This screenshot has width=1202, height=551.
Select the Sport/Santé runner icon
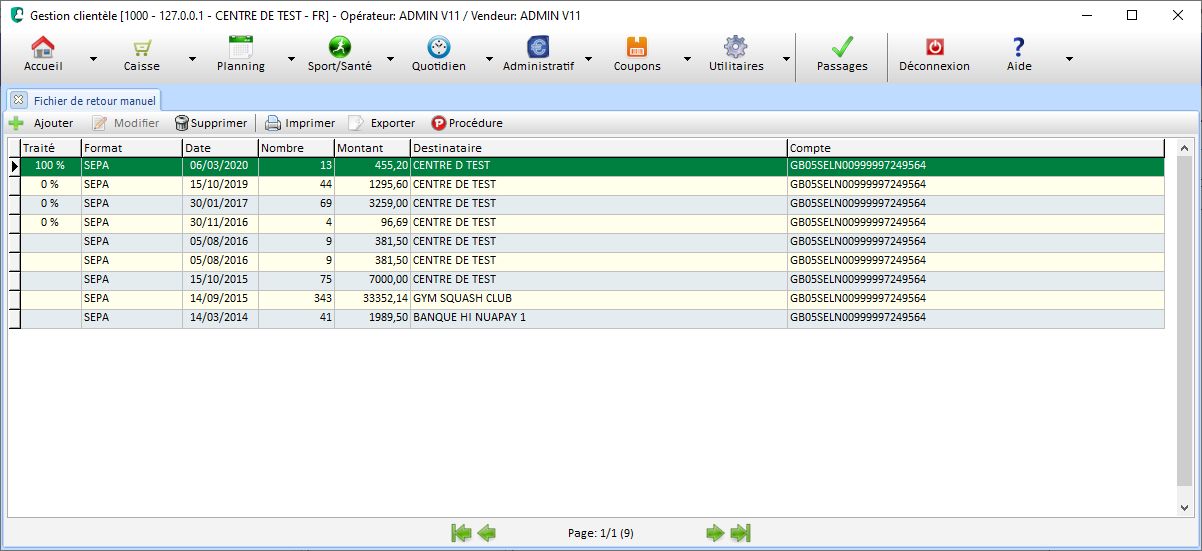(339, 48)
